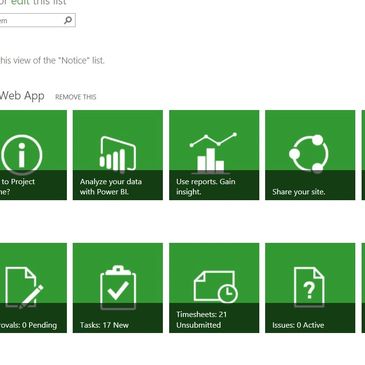Viewport: 365px width, 365px height.
Task: Click the green edit link in the top line
Action: coord(21,3)
